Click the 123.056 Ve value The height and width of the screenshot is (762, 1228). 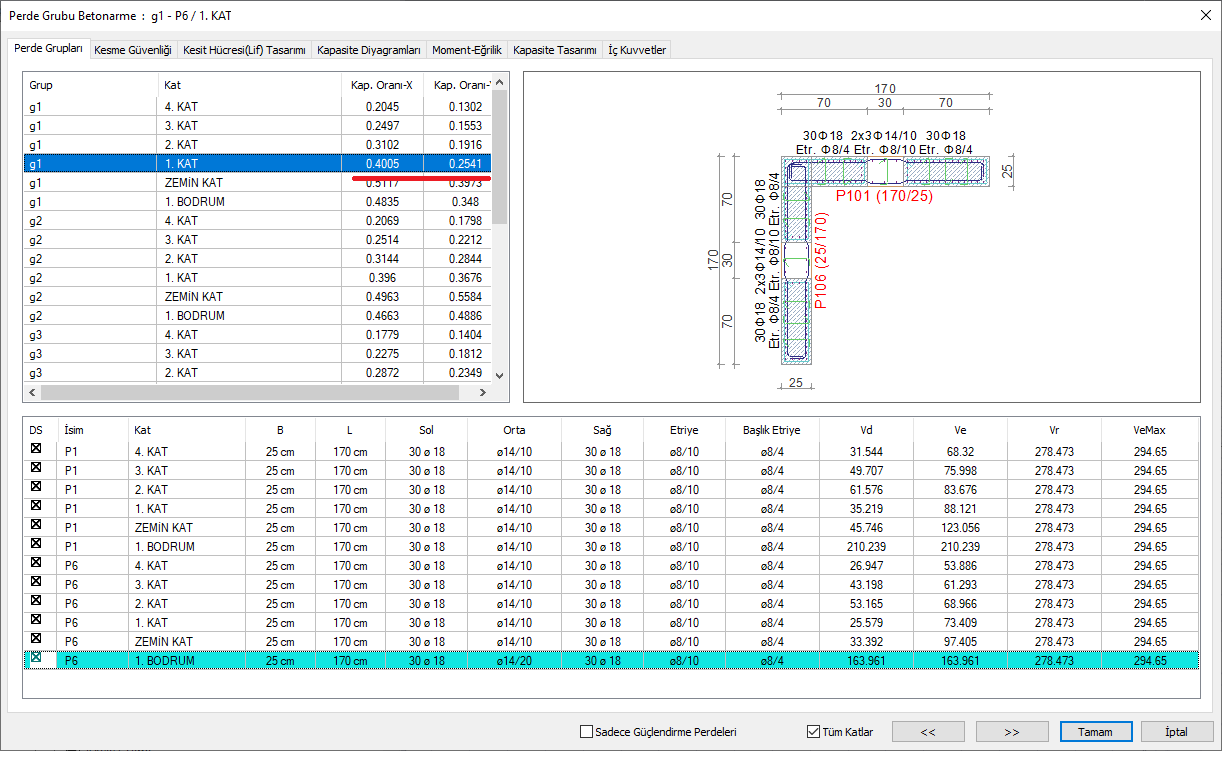click(961, 527)
